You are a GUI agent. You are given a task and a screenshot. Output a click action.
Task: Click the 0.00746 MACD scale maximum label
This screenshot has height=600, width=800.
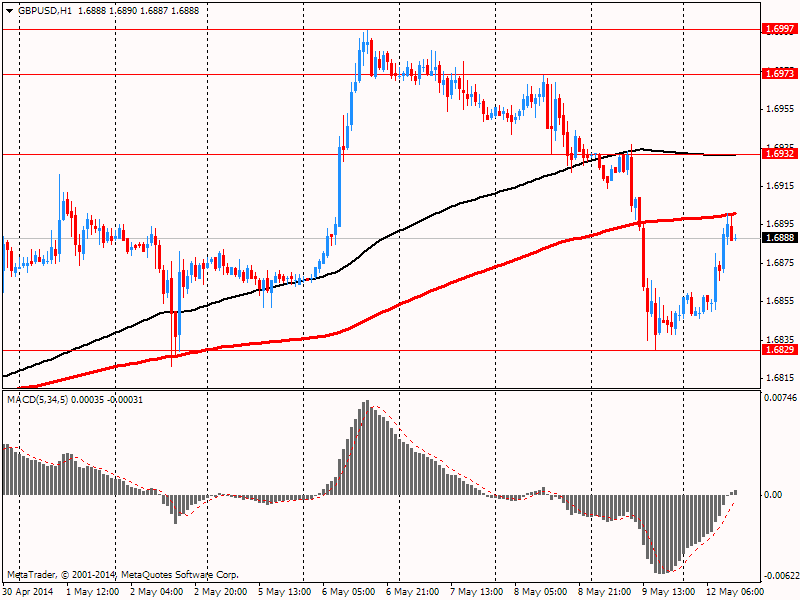point(780,398)
